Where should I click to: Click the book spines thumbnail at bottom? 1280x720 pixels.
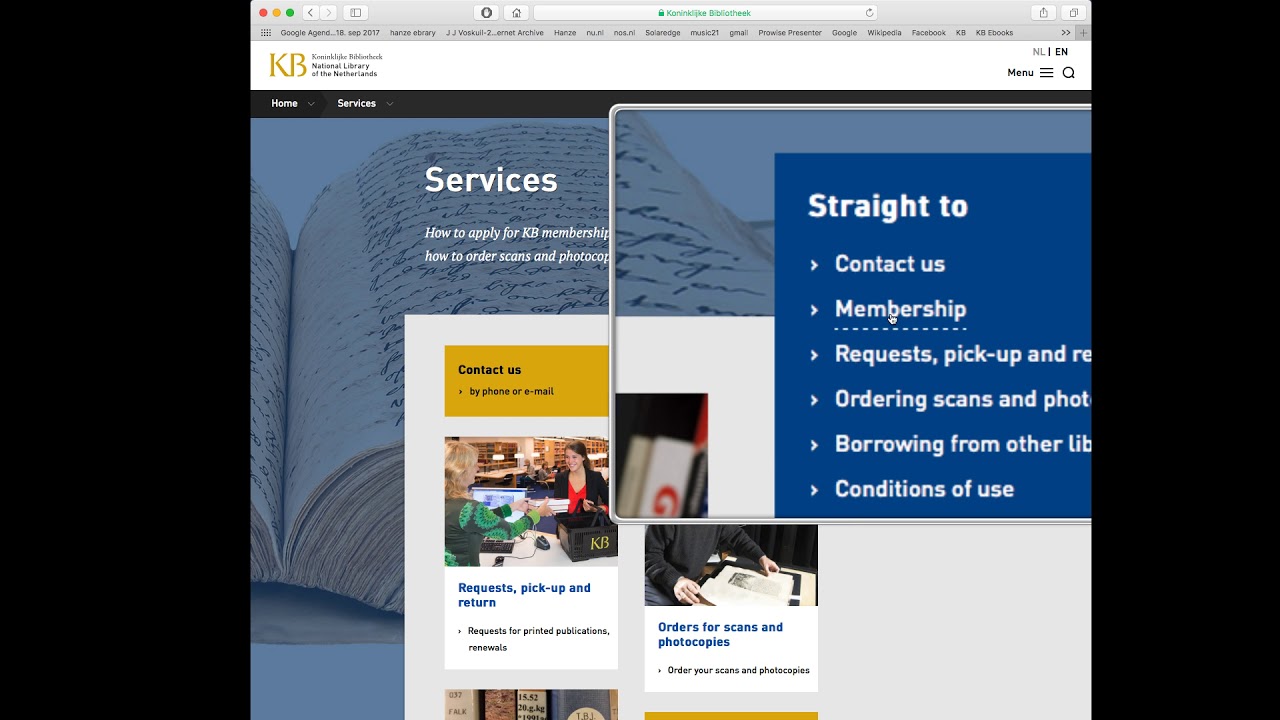click(531, 705)
